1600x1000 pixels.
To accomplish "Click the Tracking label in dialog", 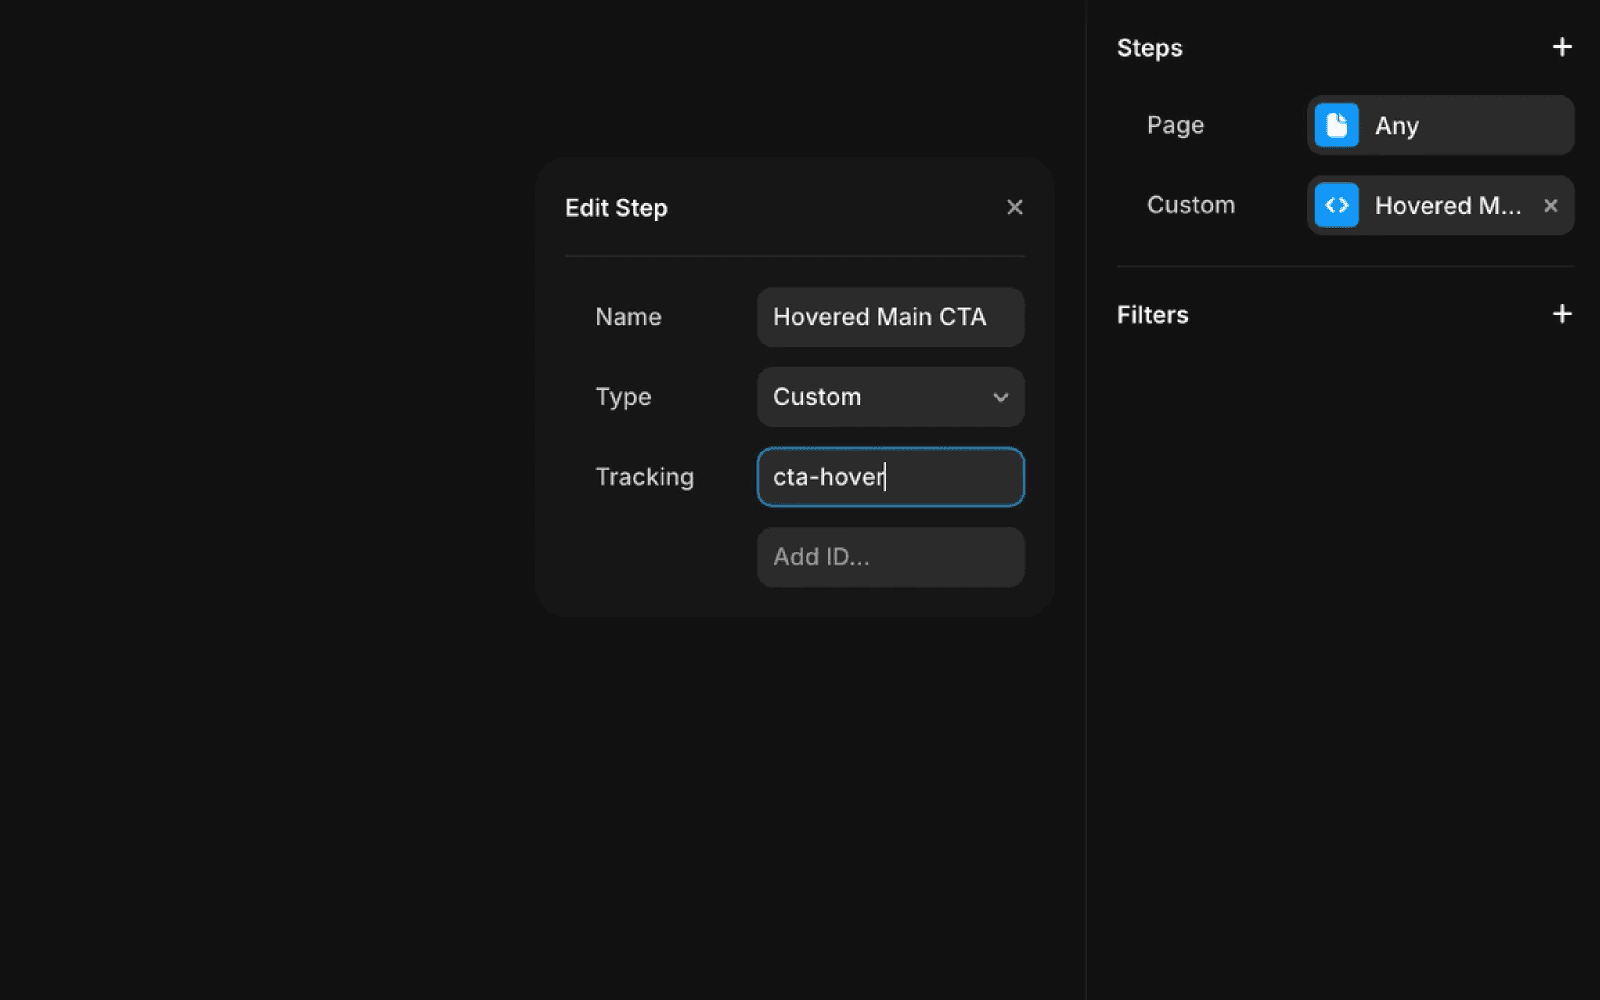I will (x=644, y=477).
